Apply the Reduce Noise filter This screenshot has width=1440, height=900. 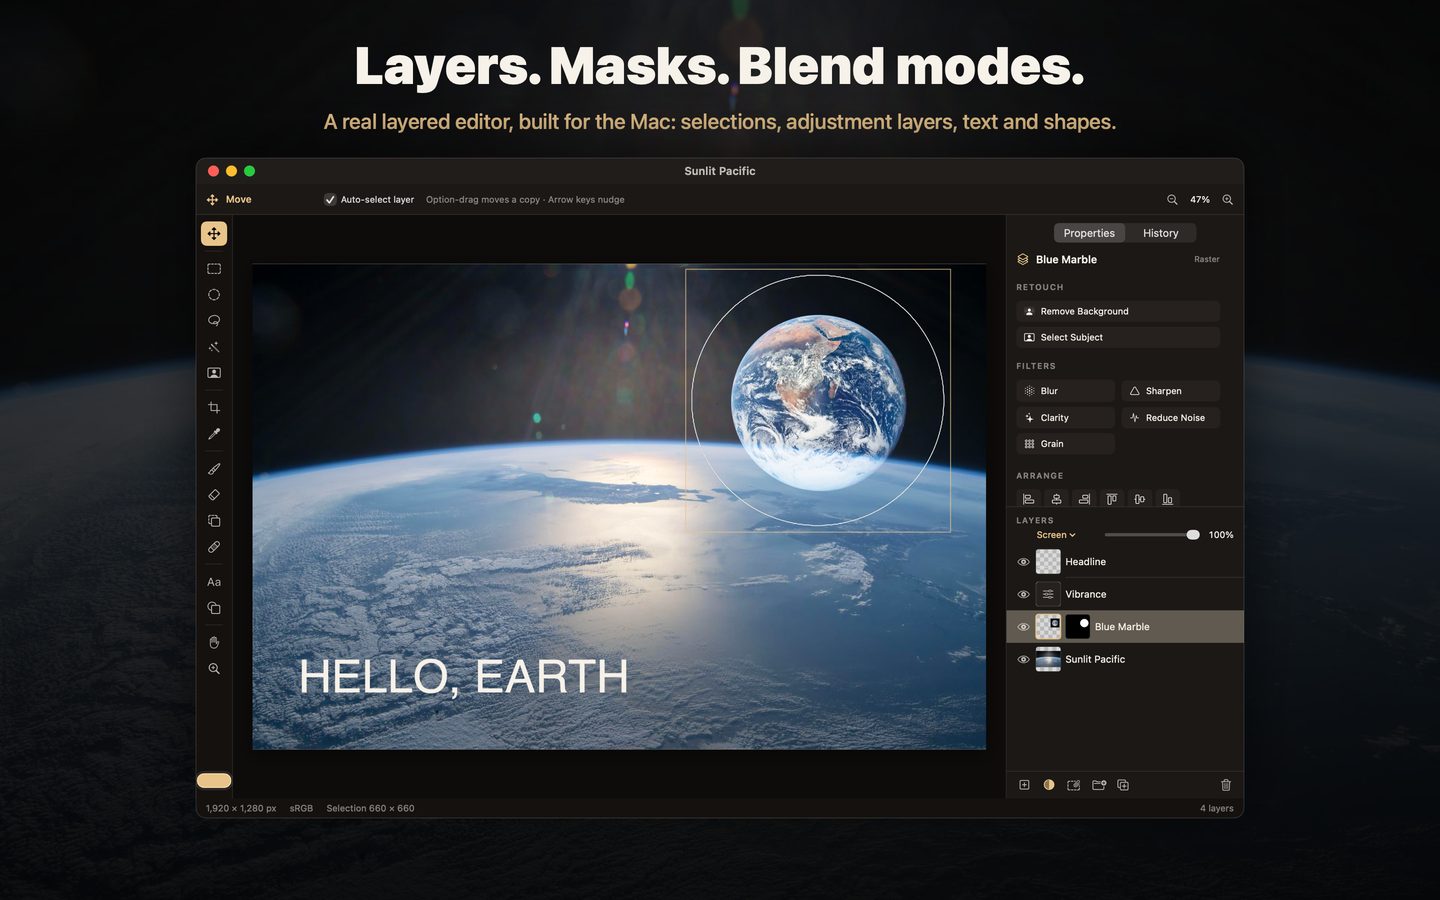[1170, 418]
